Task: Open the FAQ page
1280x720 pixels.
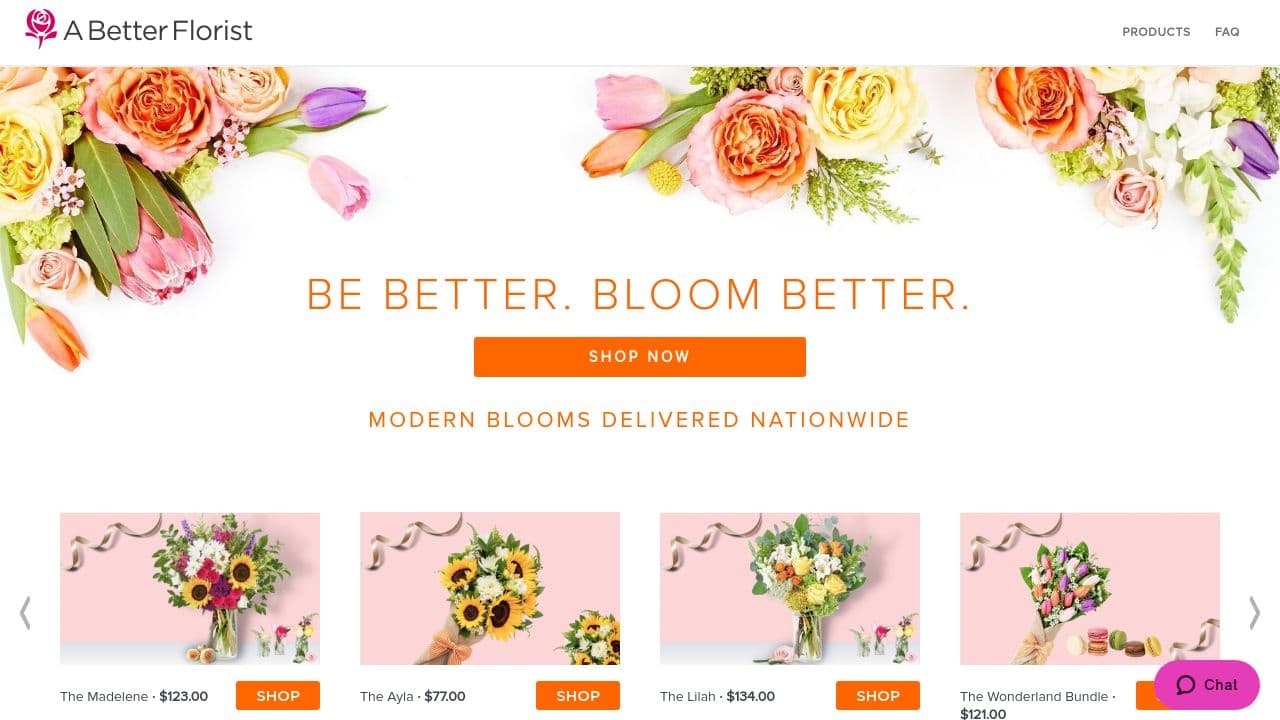Action: pos(1227,31)
